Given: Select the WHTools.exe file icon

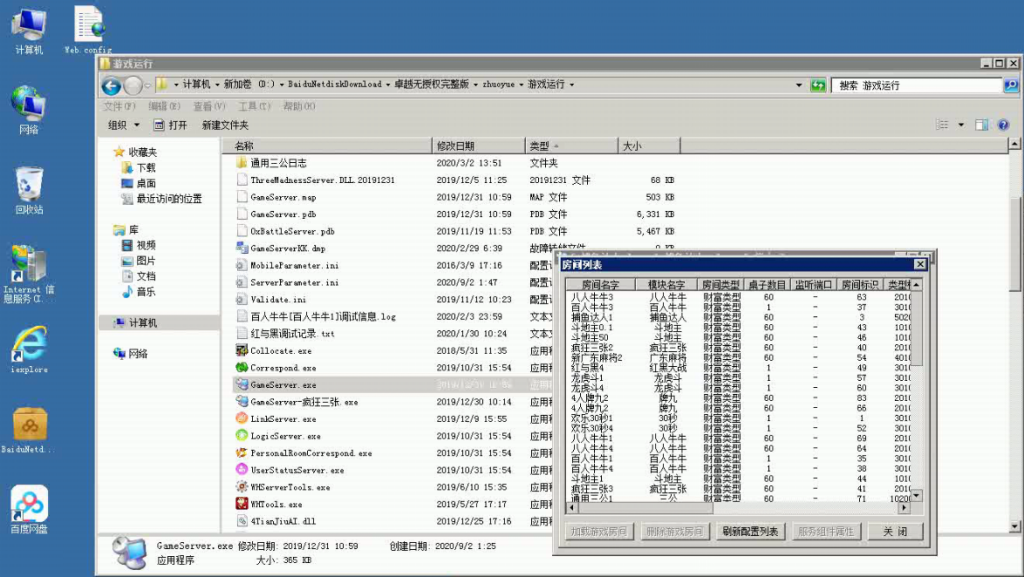Looking at the screenshot, I should pos(242,504).
